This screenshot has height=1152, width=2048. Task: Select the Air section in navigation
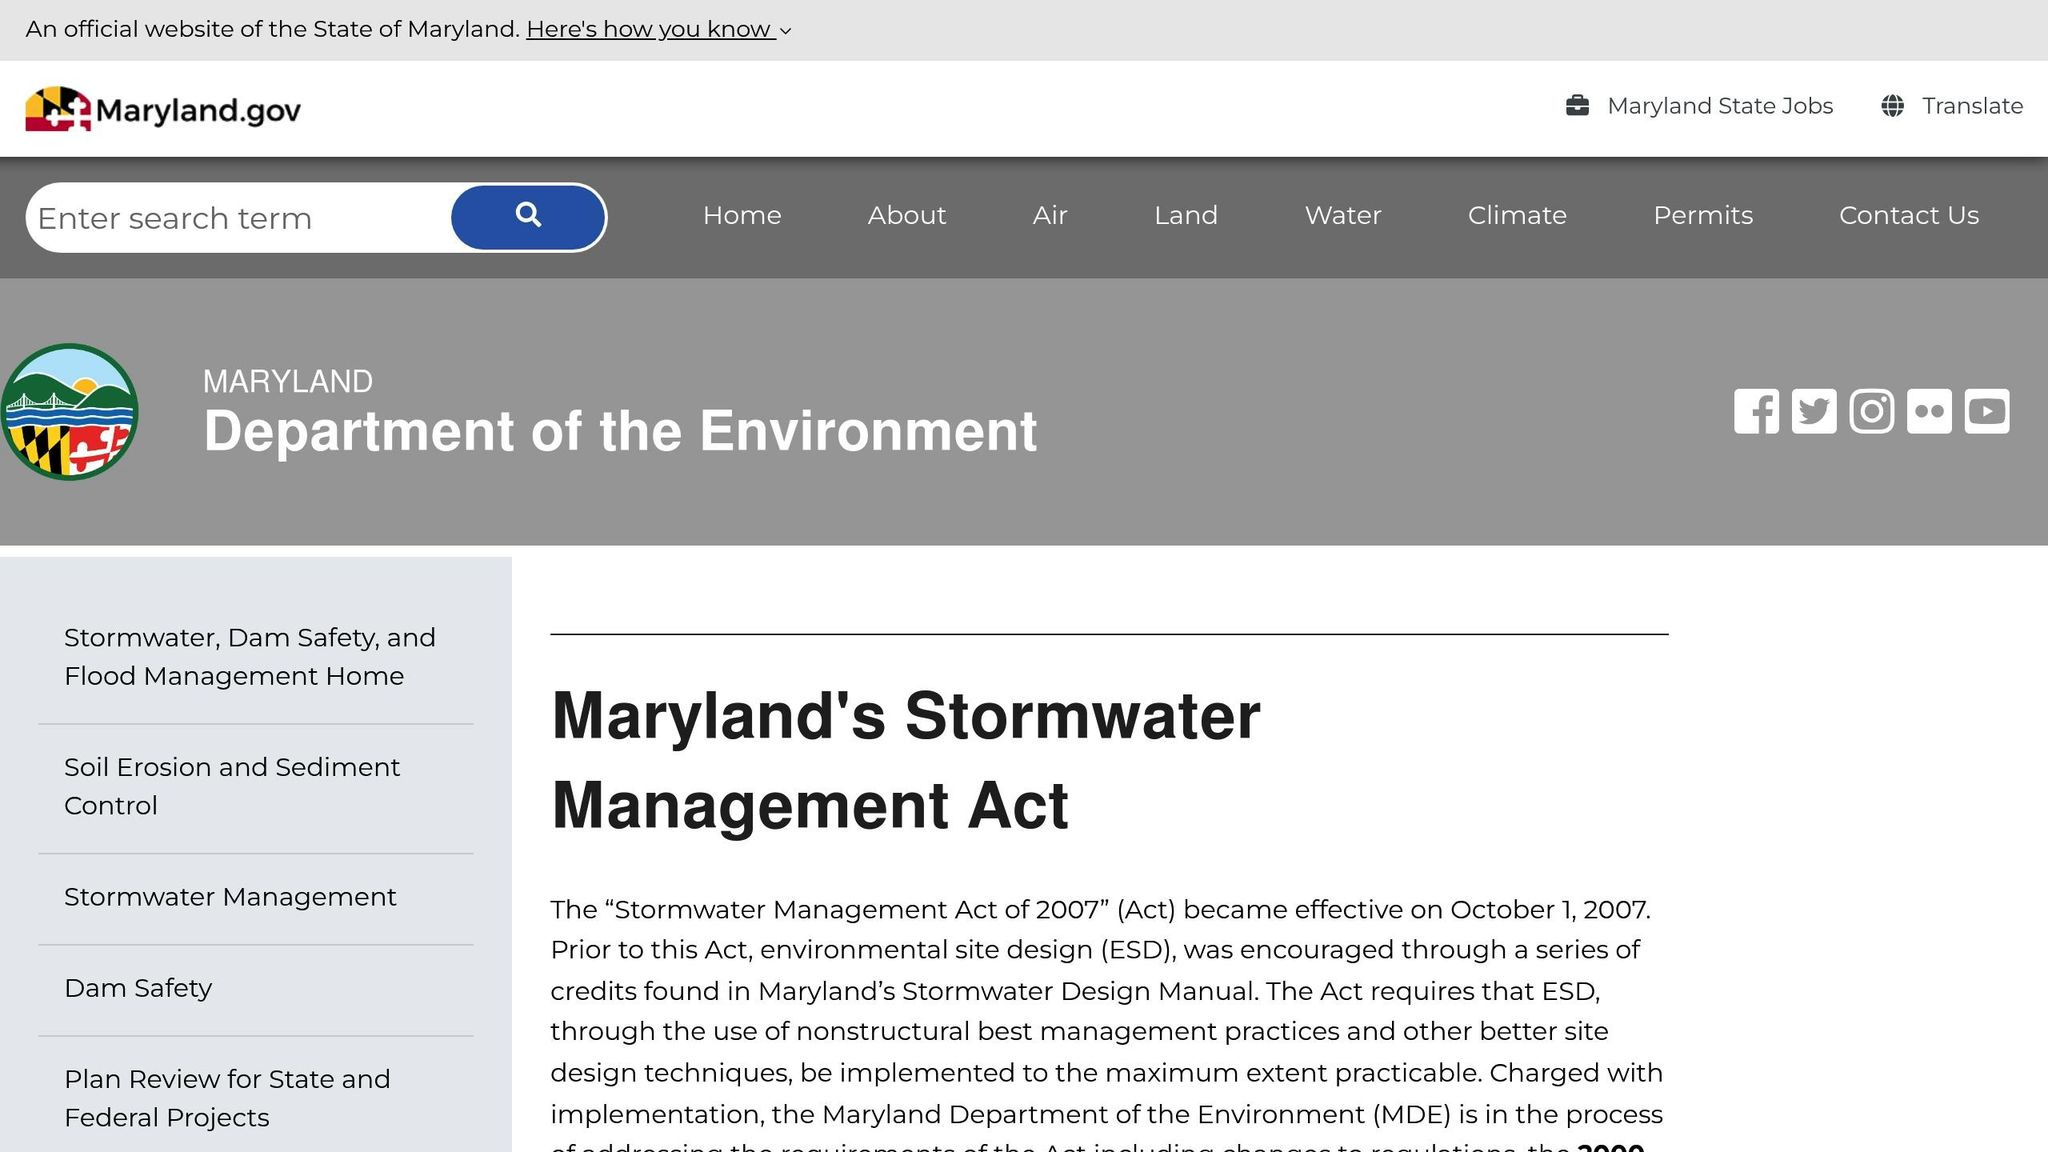click(1049, 216)
